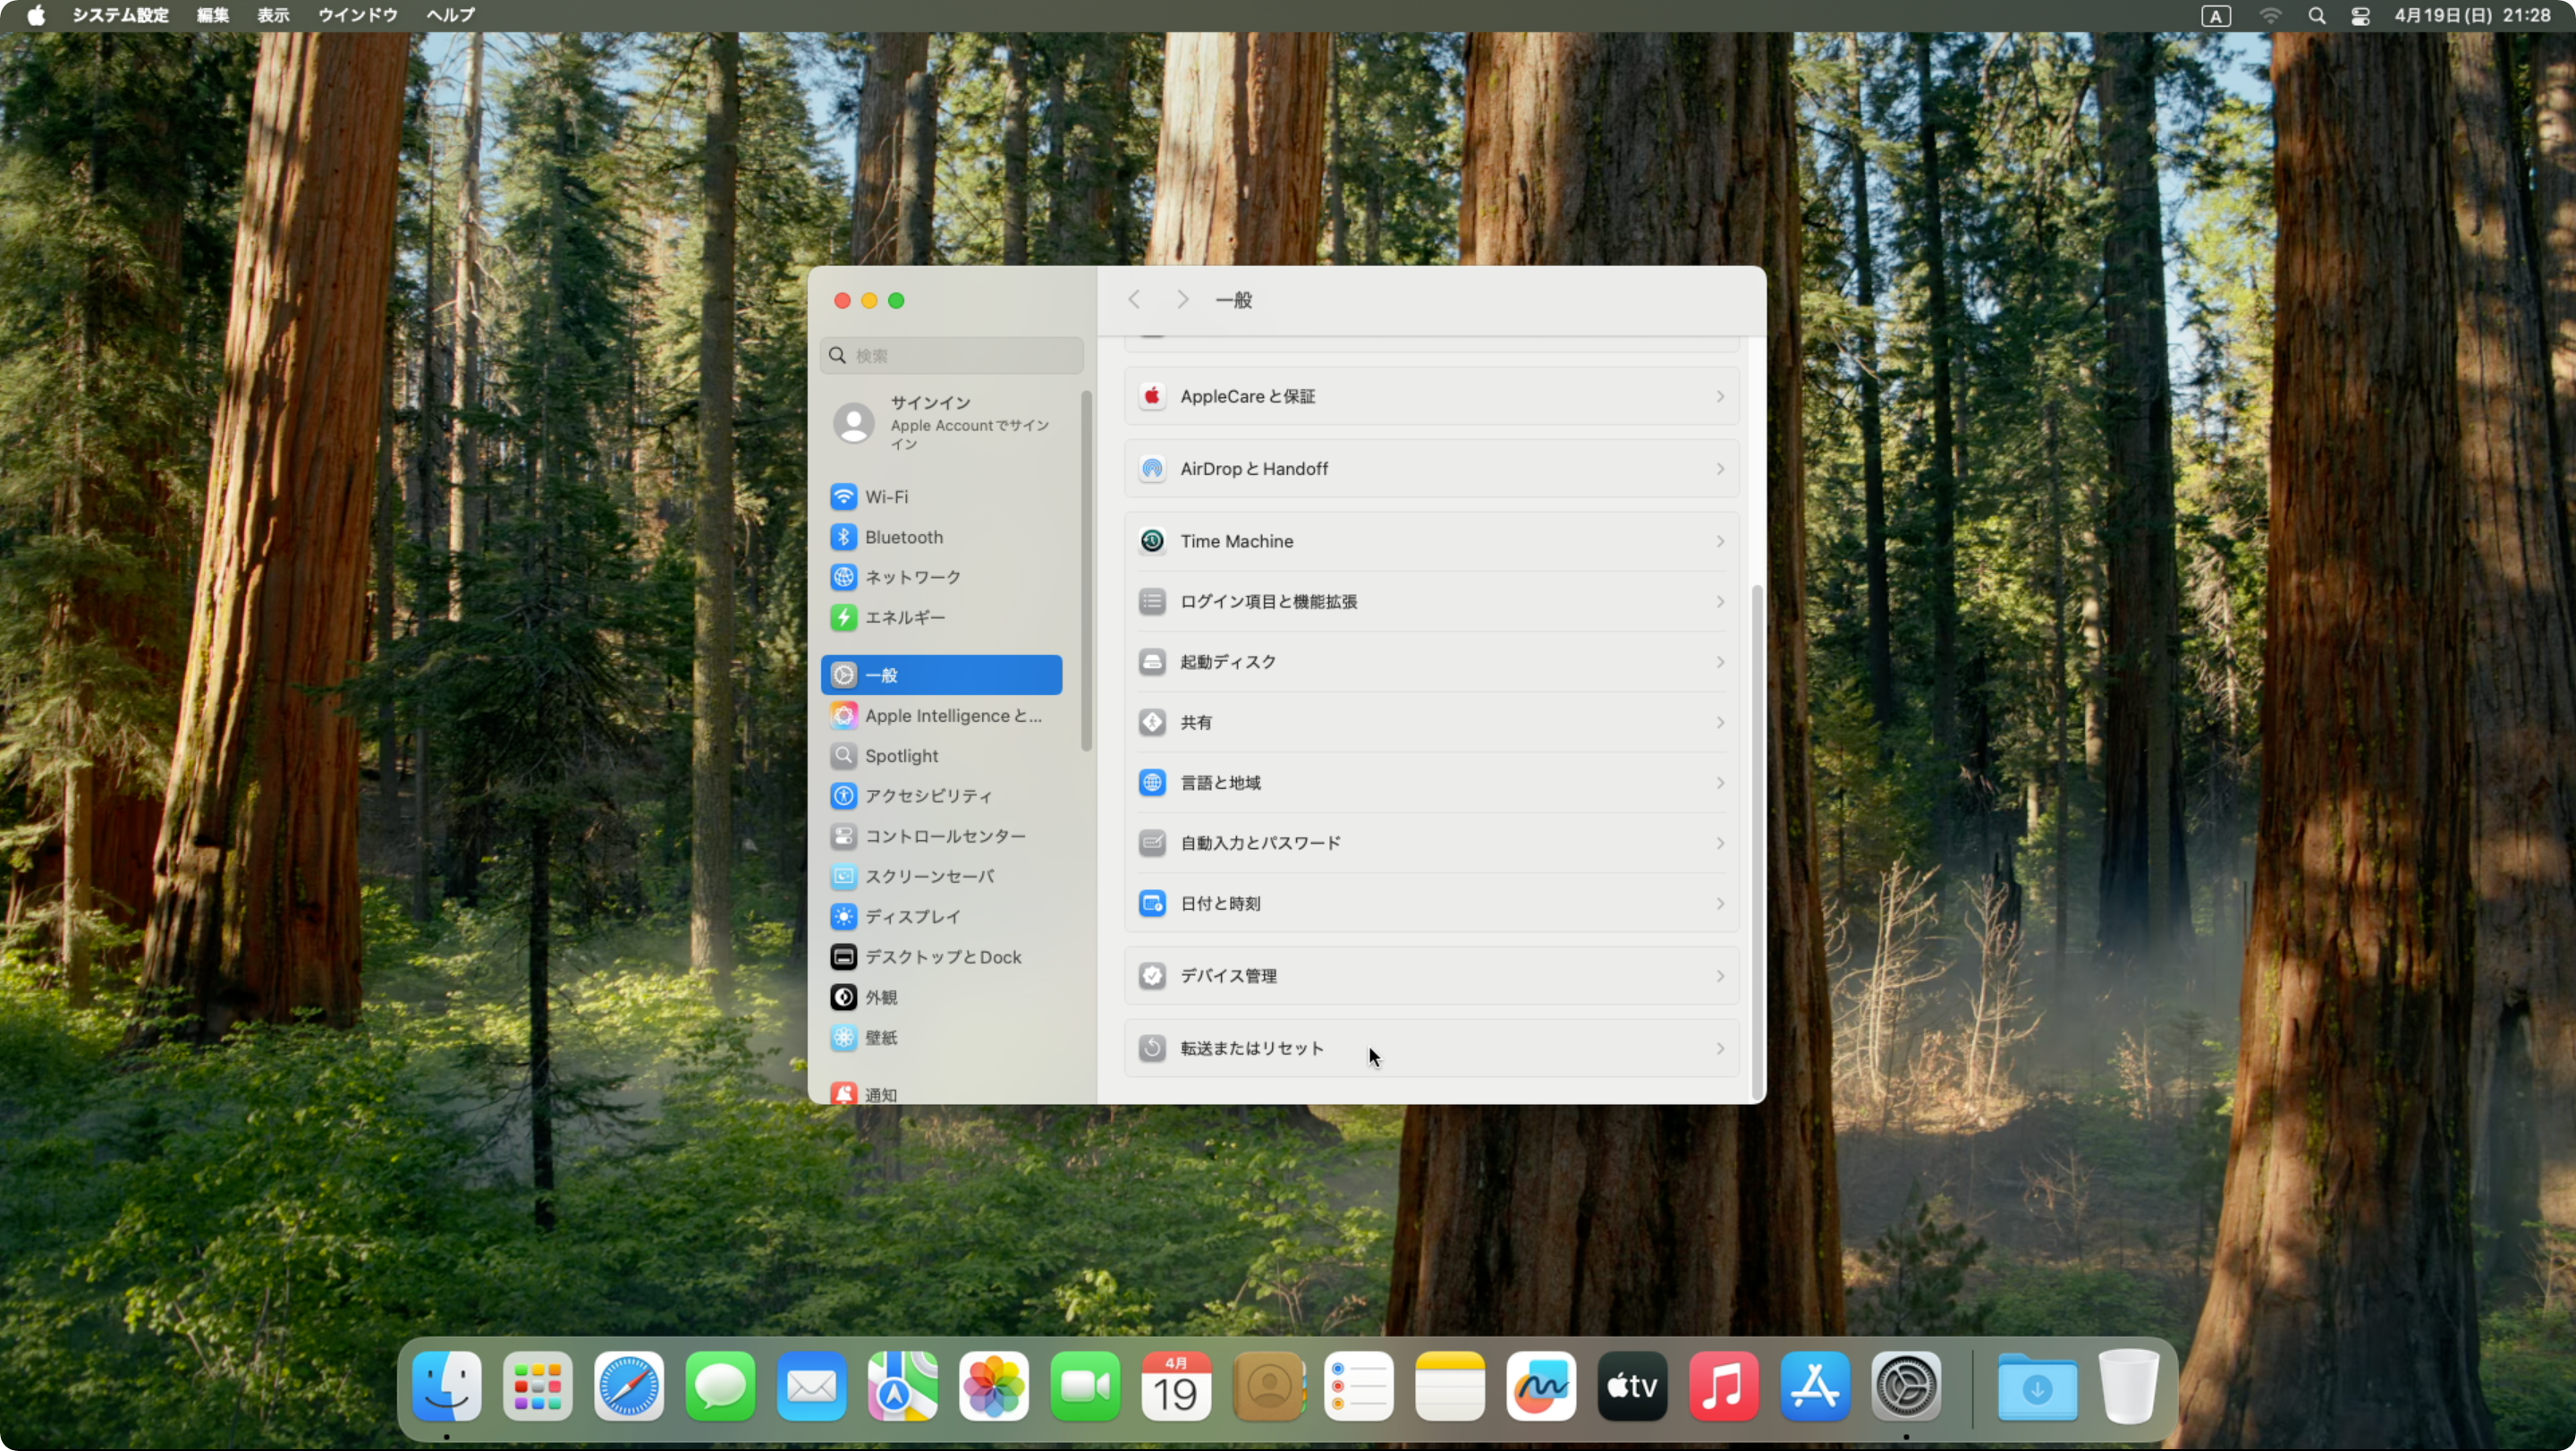
Task: Launch Safari from the Dock
Action: click(629, 1386)
